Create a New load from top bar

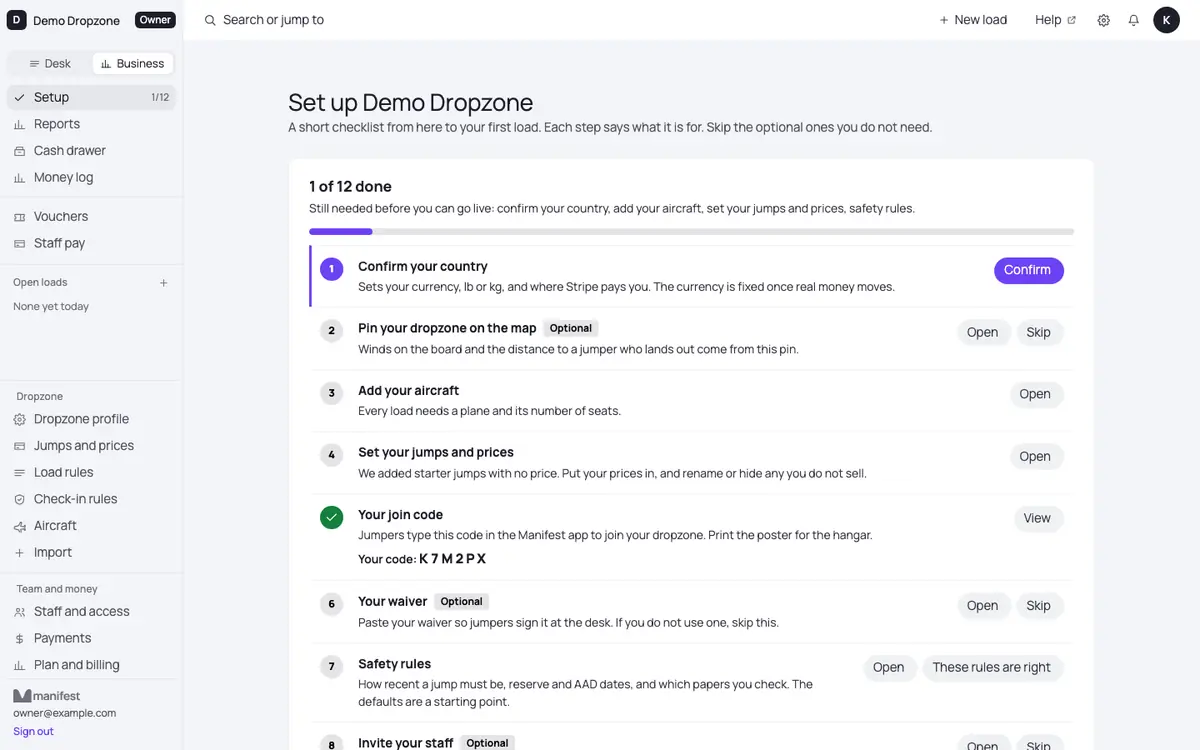click(x=973, y=20)
